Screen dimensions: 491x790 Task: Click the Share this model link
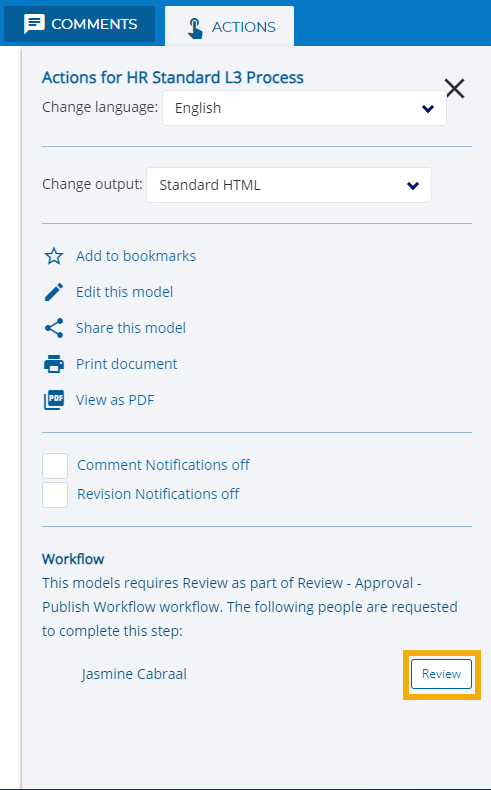(x=131, y=328)
